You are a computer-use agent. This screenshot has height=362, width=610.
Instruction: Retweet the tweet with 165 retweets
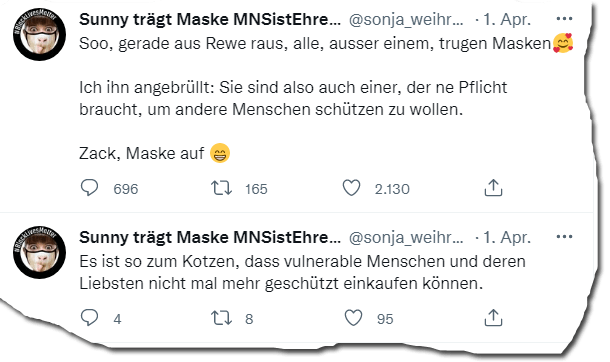pos(221,188)
